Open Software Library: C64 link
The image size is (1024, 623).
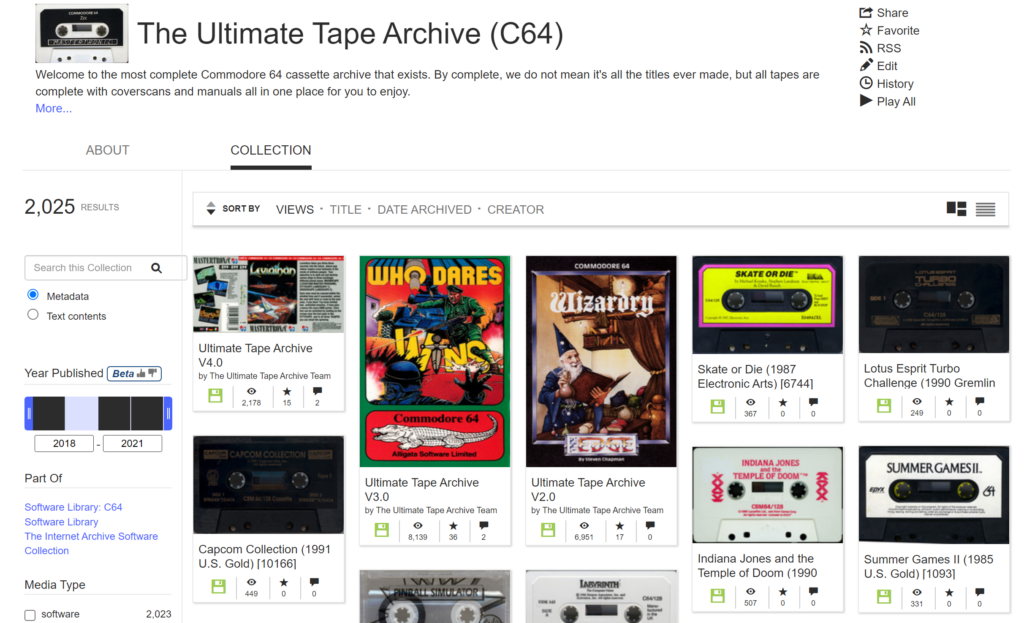(x=73, y=507)
